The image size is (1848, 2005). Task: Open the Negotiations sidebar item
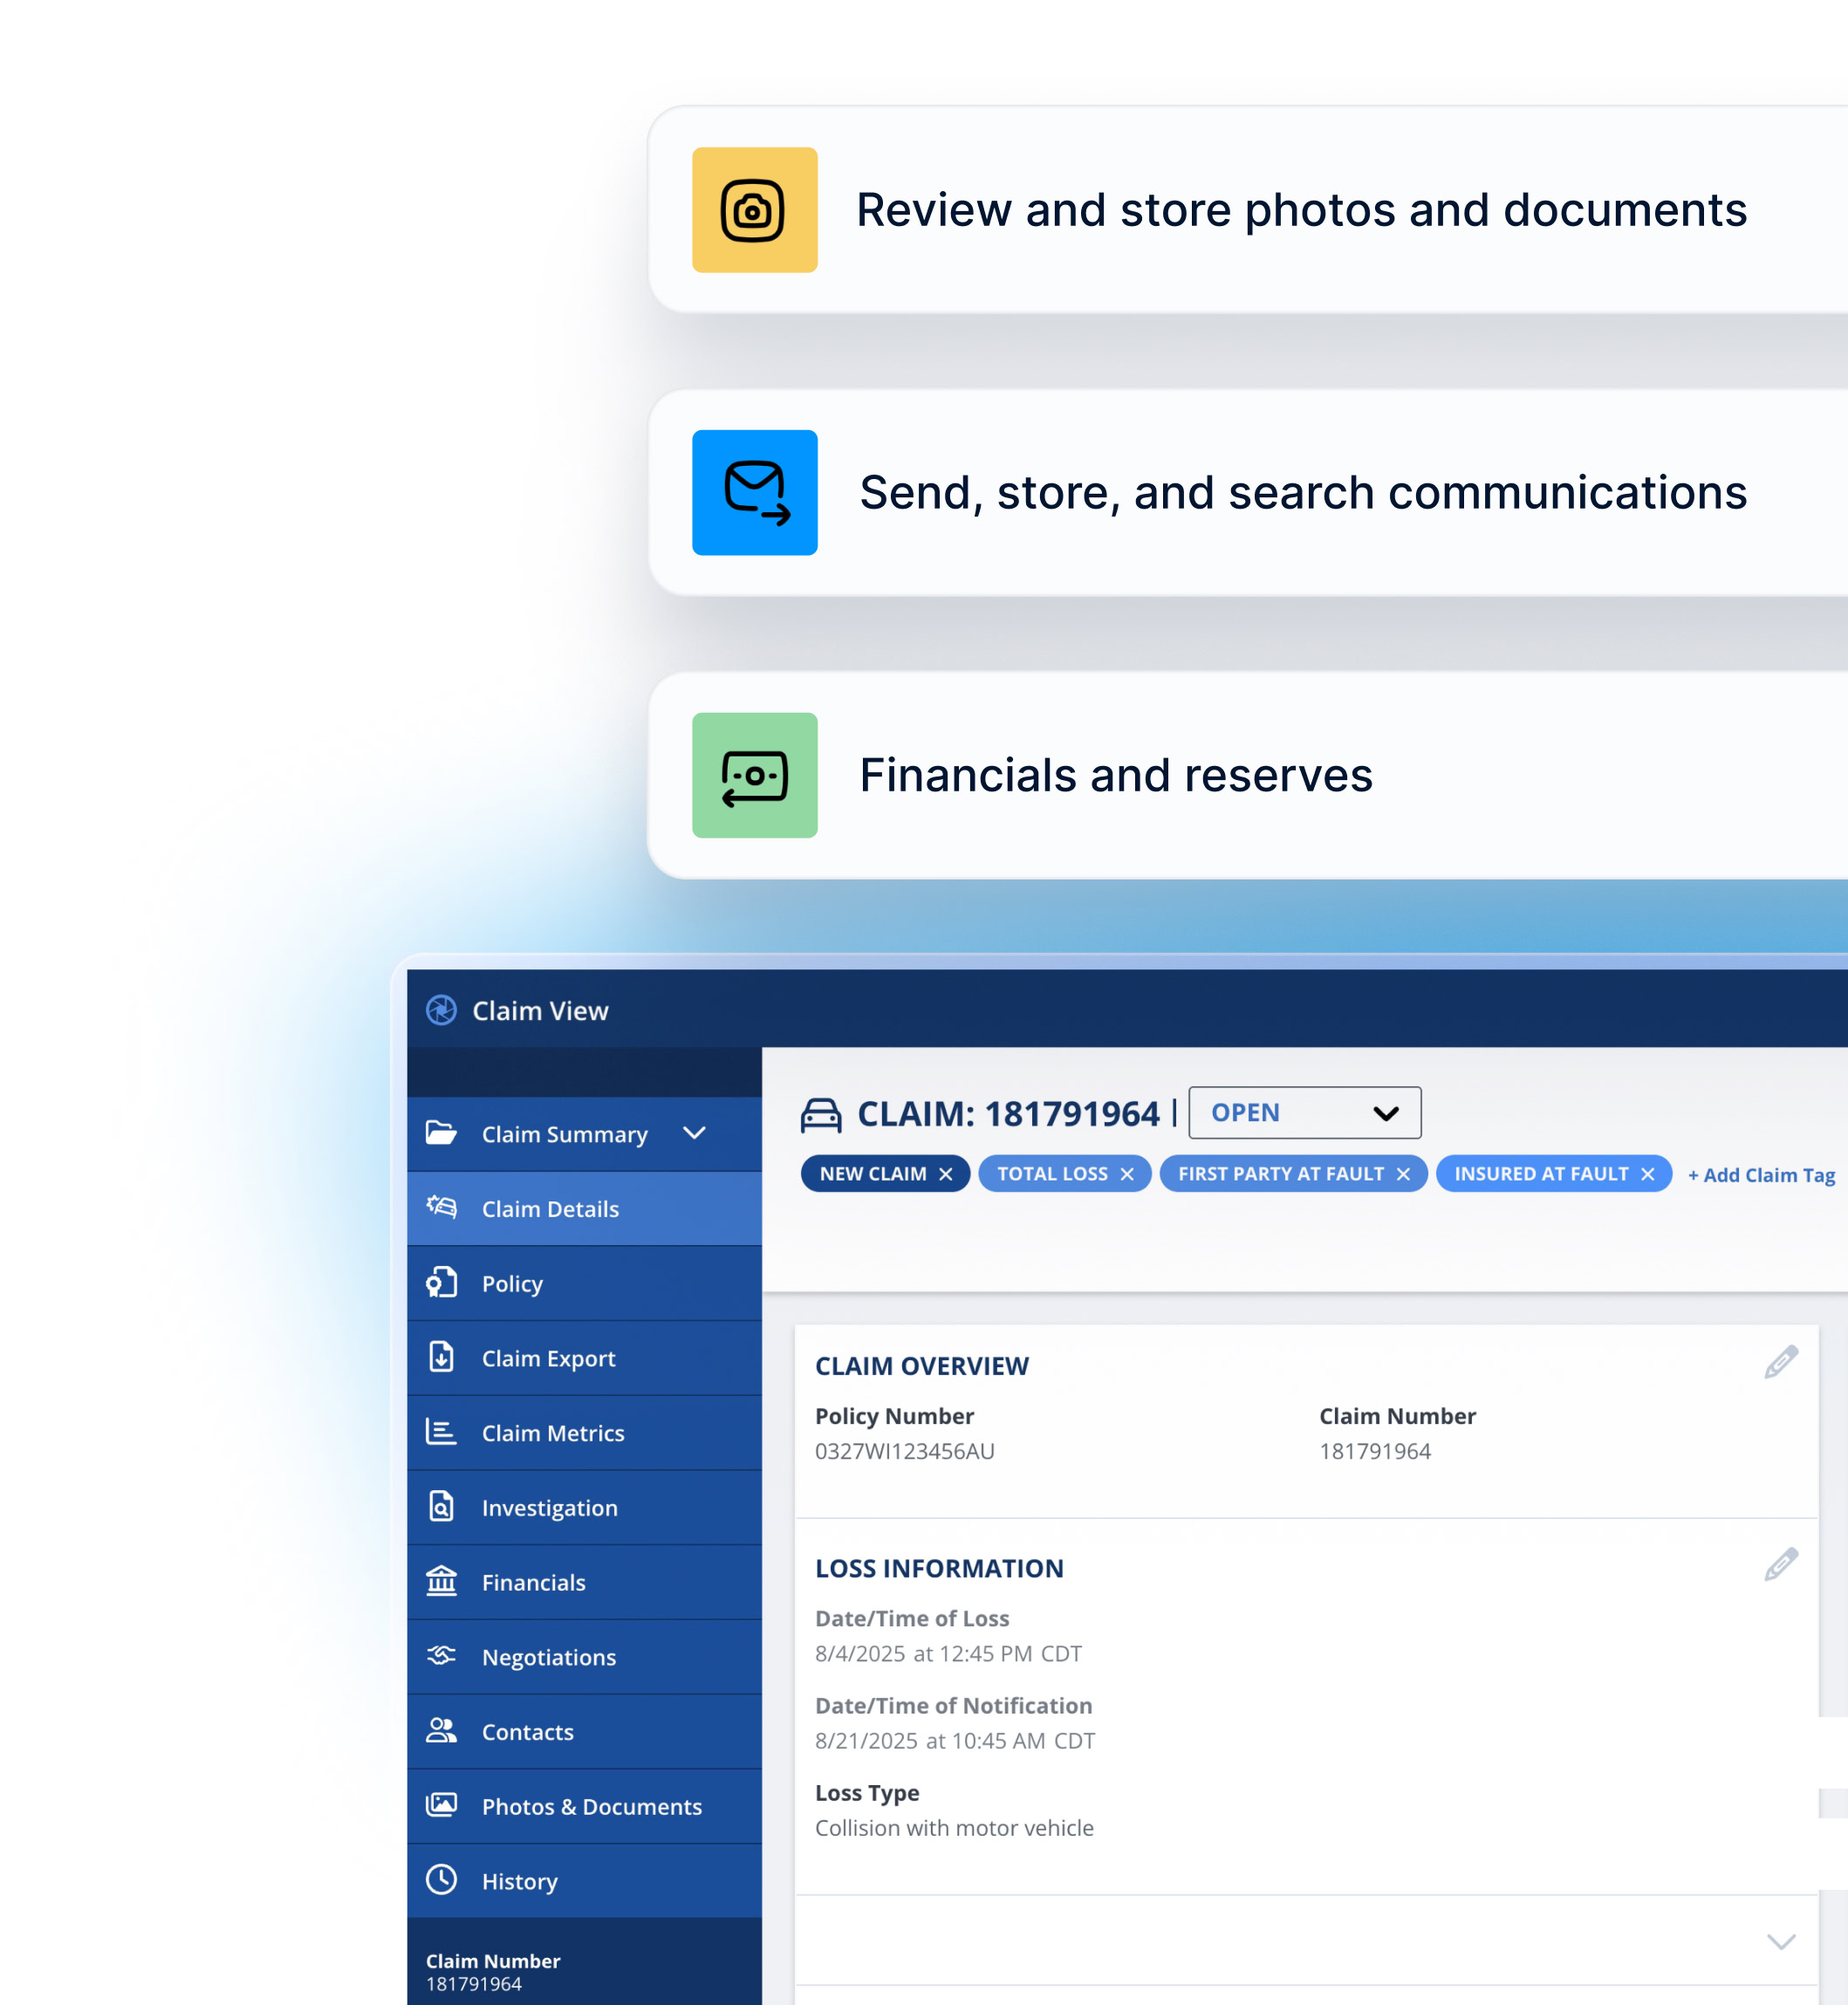click(x=548, y=1657)
